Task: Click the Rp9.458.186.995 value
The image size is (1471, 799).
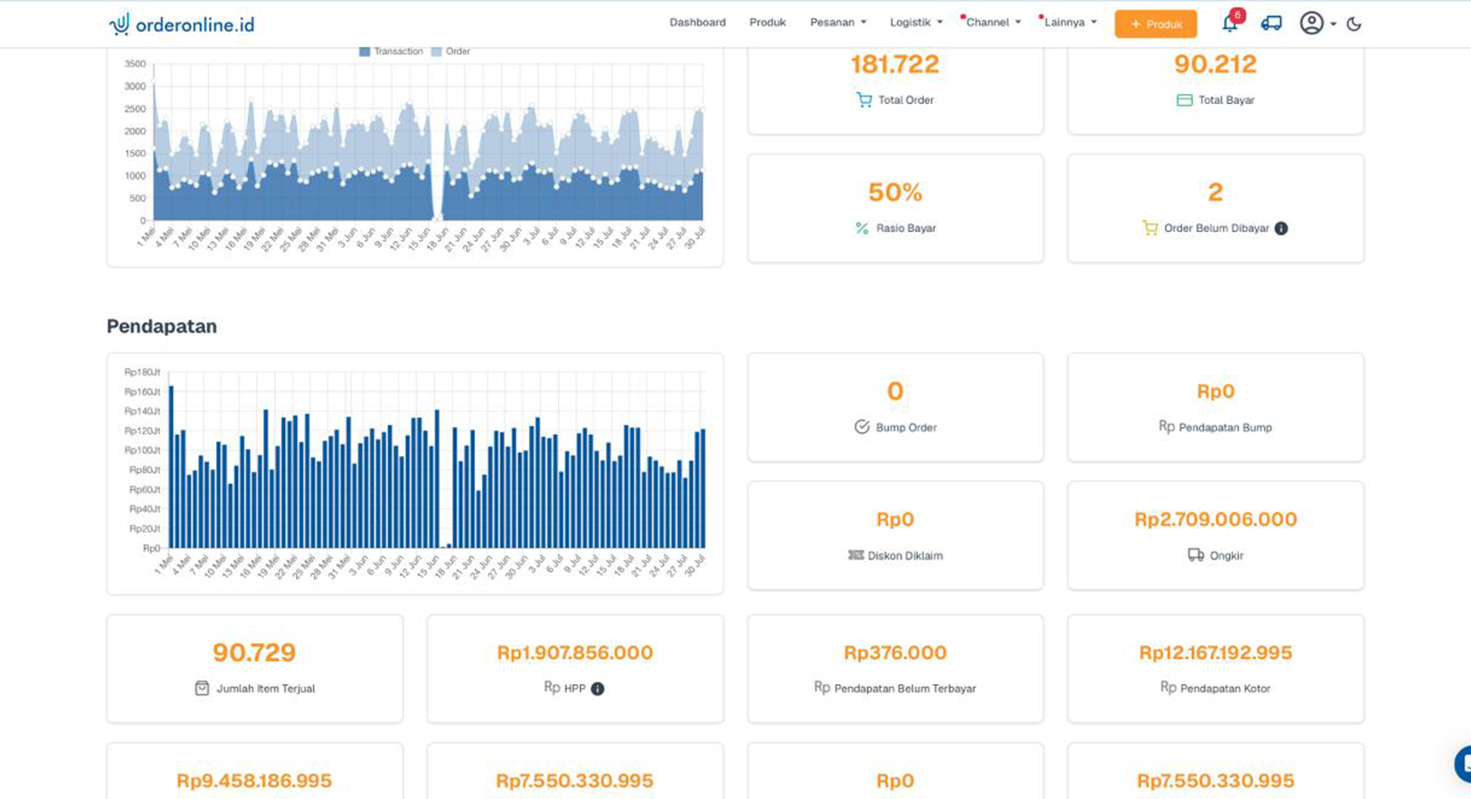Action: pyautogui.click(x=254, y=781)
